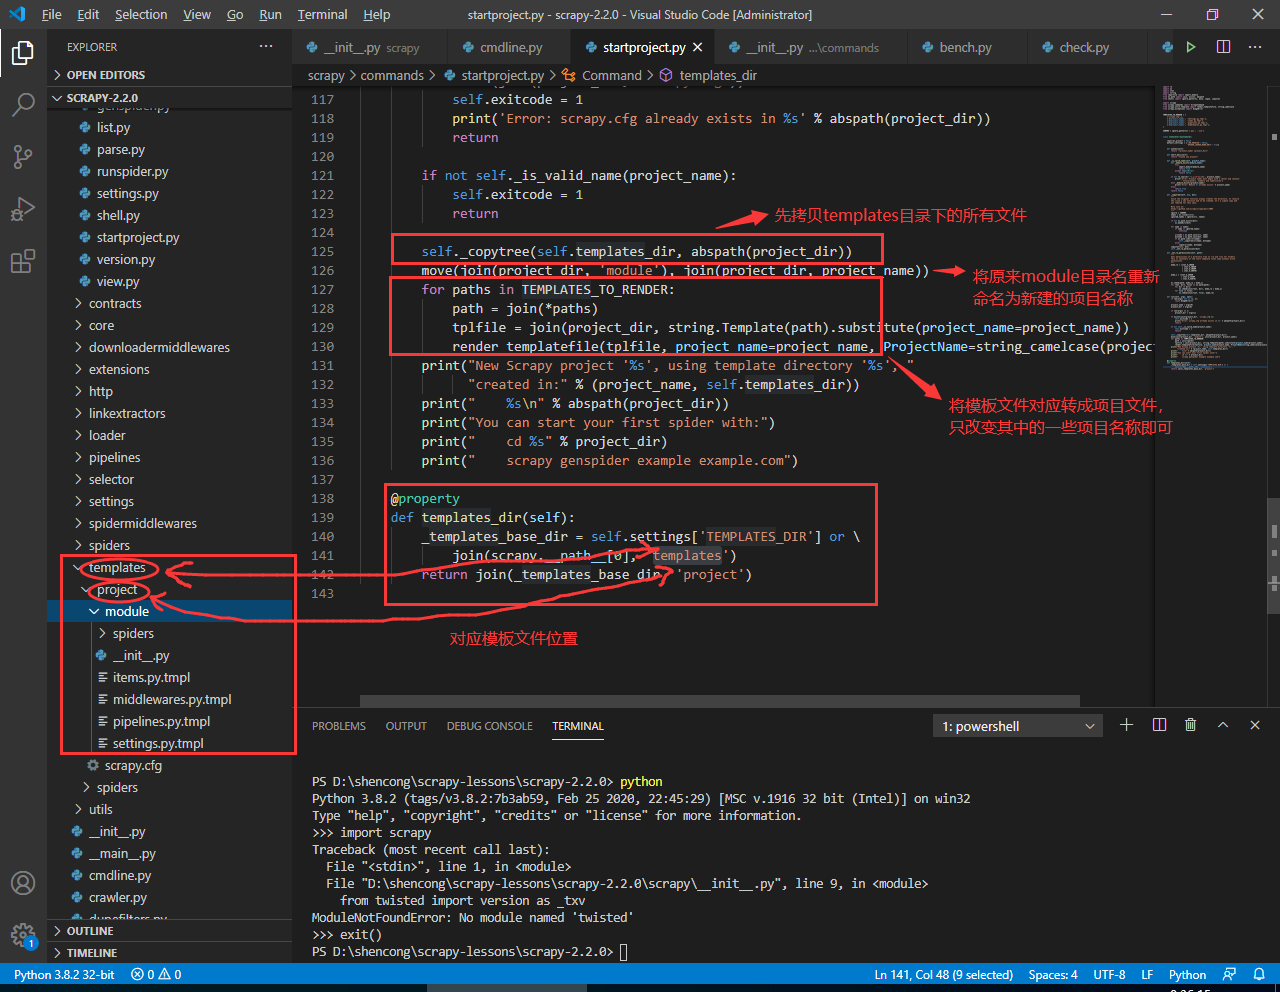Split the editor right
Screen dimensions: 1280x992
[x=1223, y=47]
